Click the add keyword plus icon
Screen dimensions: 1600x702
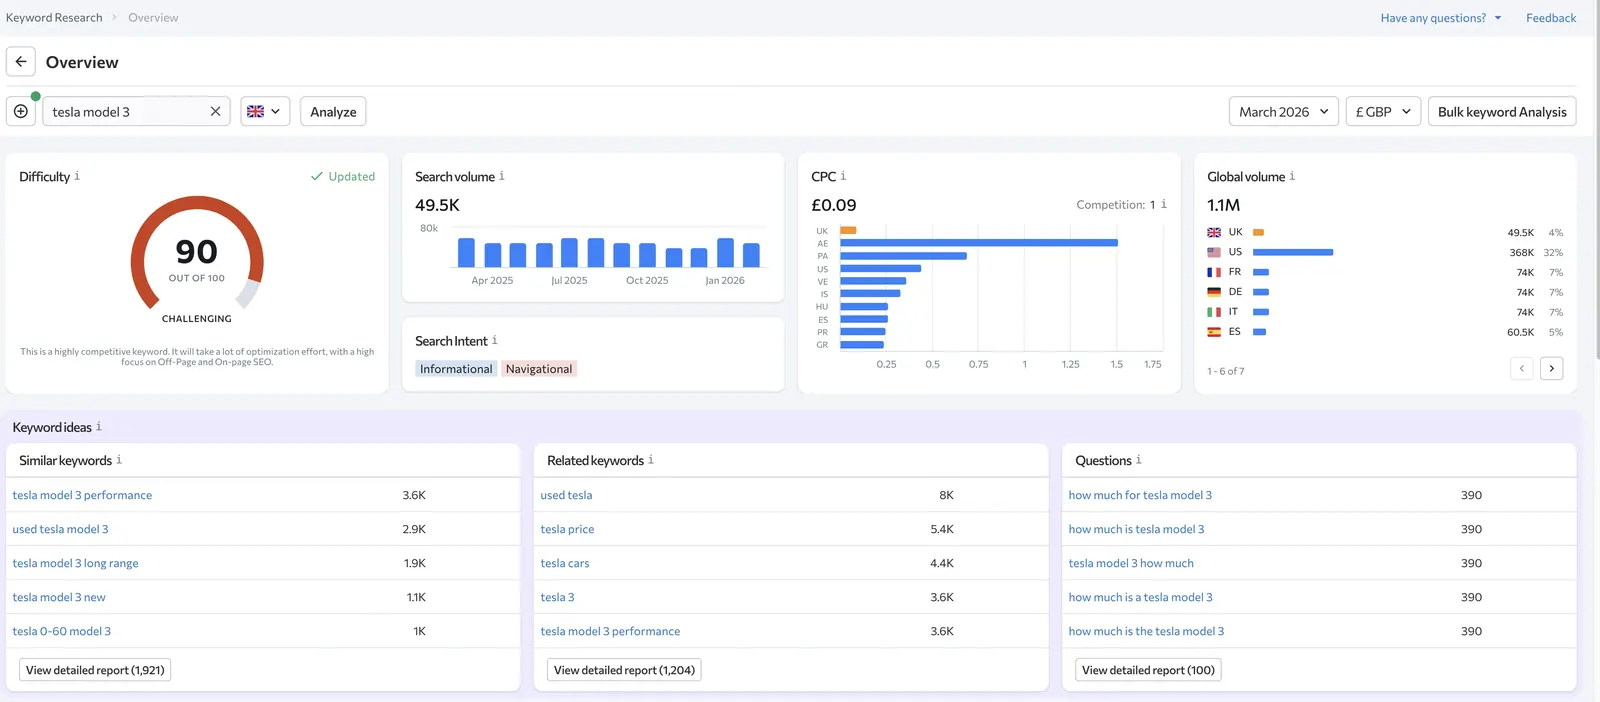click(x=21, y=111)
